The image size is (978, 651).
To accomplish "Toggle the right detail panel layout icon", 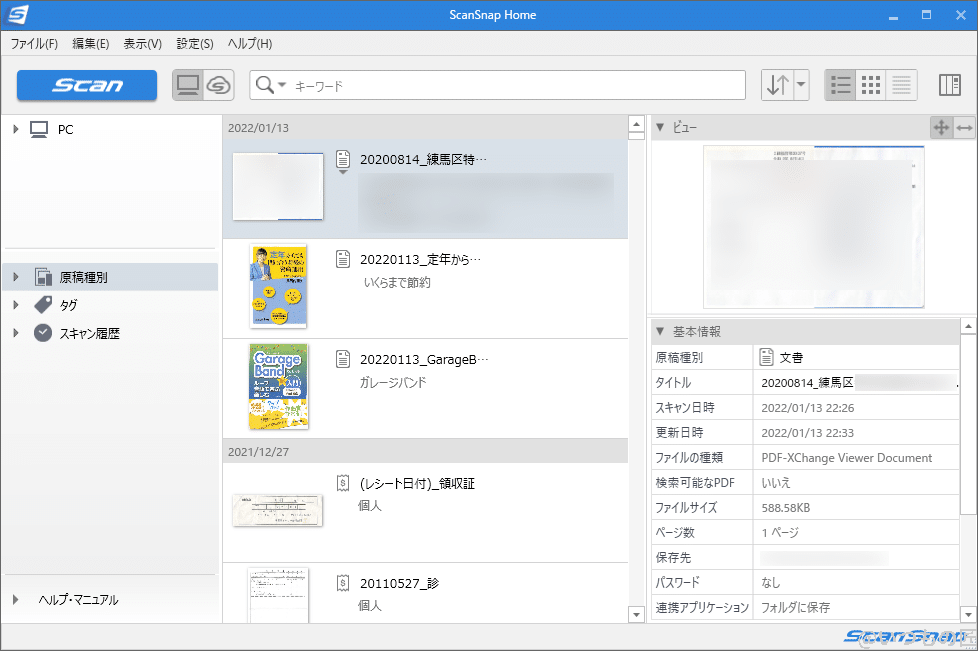I will click(x=948, y=85).
